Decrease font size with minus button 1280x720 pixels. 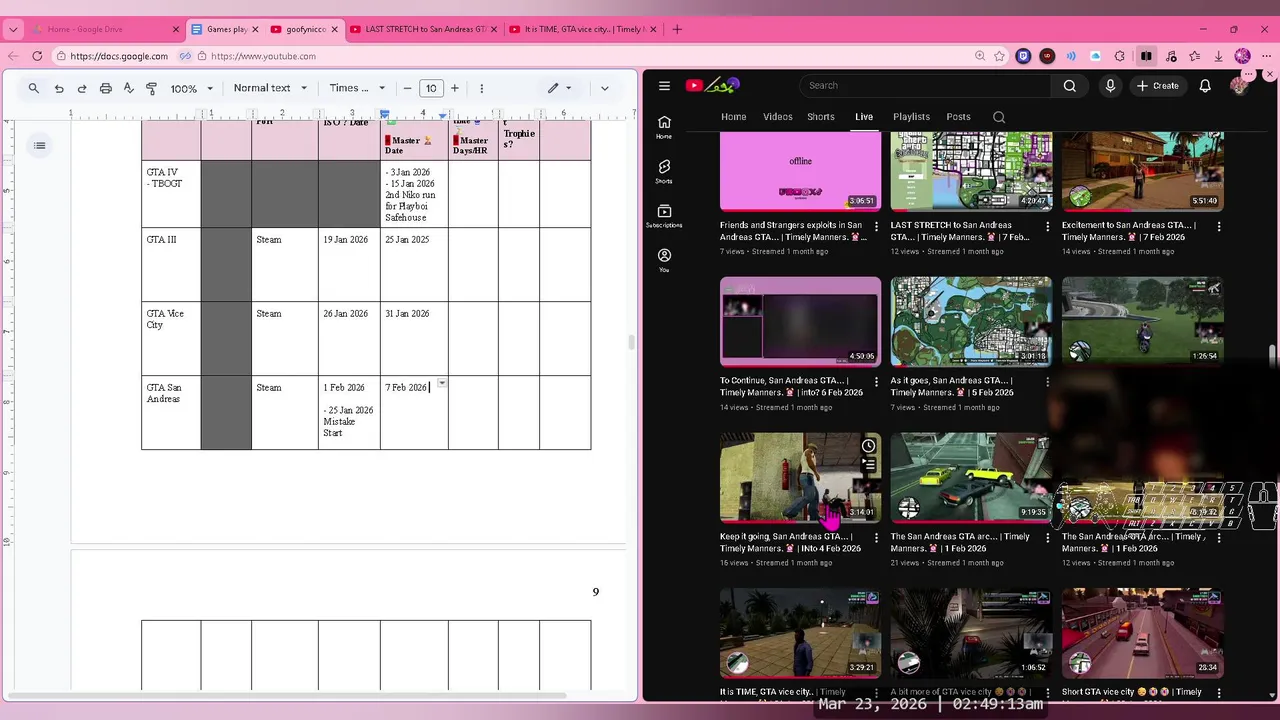(x=407, y=88)
